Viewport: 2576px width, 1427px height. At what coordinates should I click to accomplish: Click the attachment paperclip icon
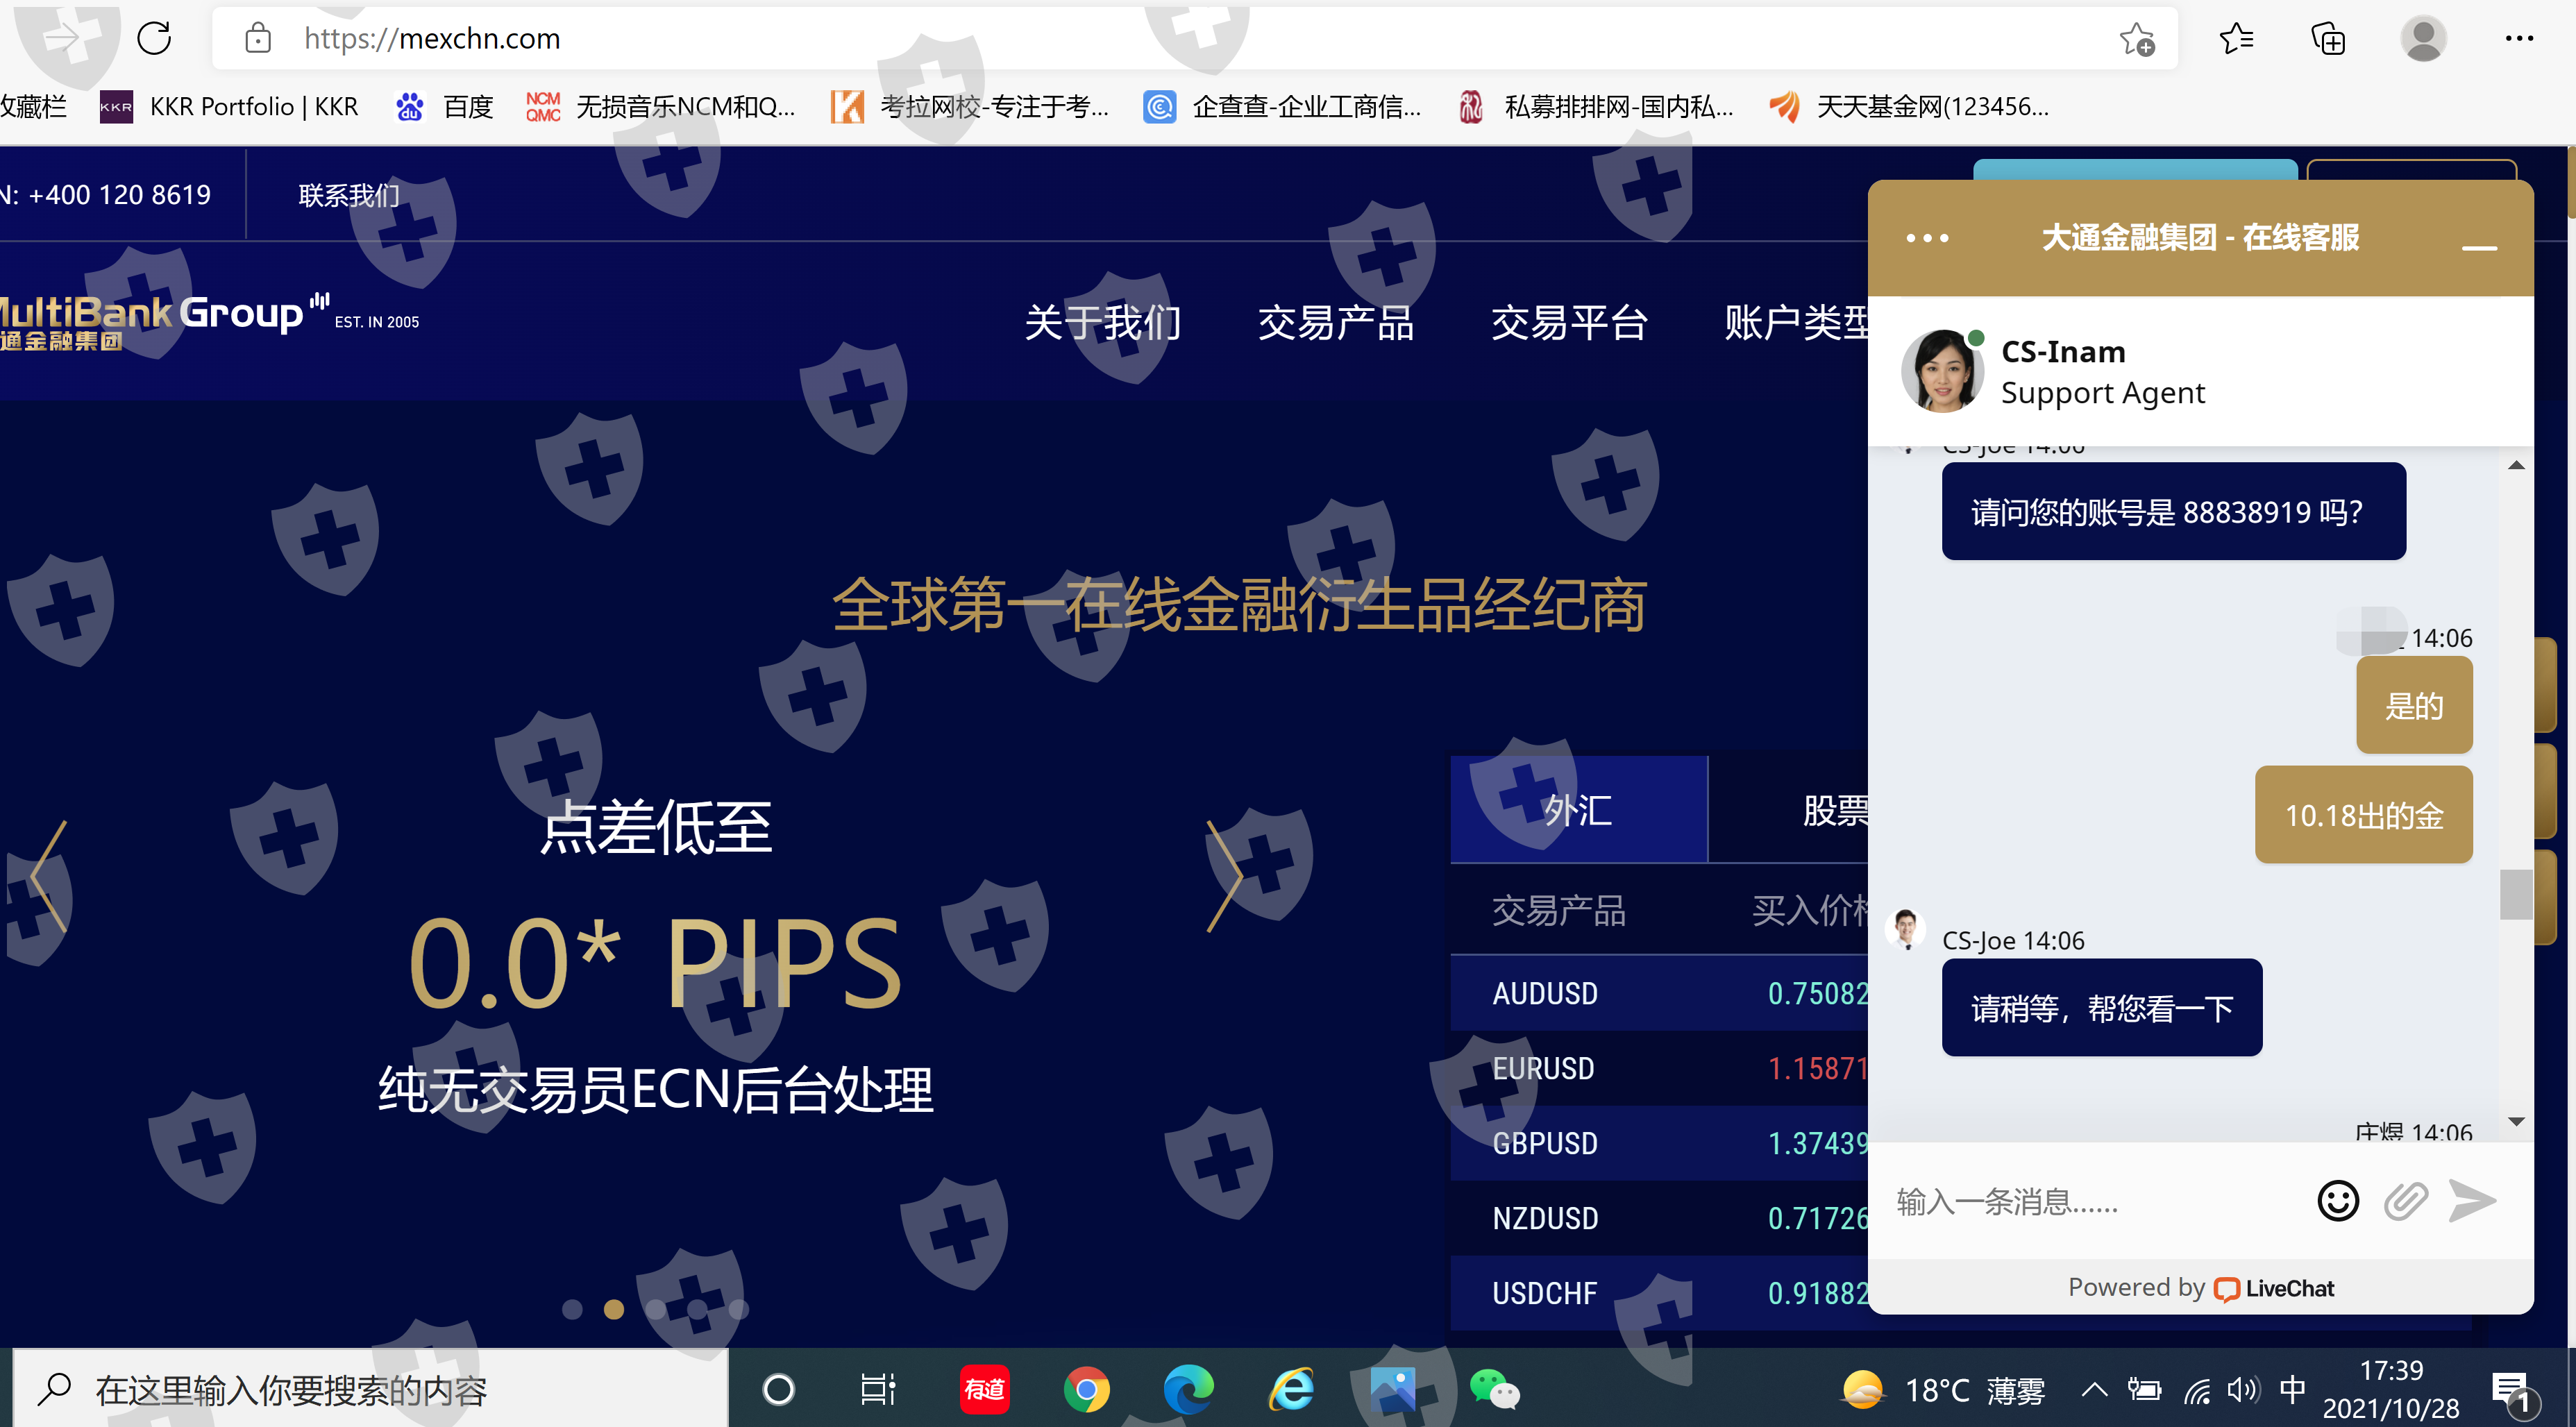2405,1200
